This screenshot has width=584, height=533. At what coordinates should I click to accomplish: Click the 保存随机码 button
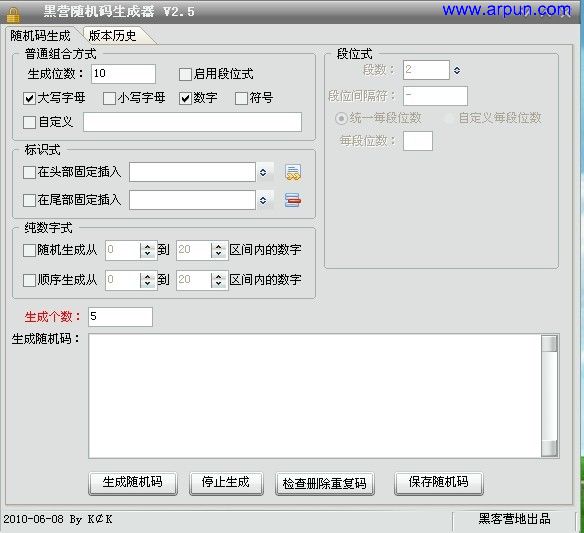click(439, 483)
